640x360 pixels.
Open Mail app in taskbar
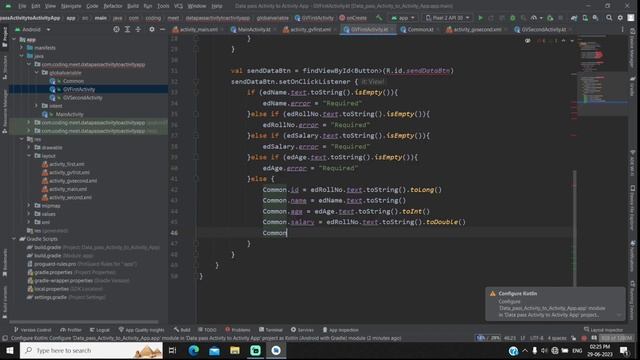(x=214, y=350)
